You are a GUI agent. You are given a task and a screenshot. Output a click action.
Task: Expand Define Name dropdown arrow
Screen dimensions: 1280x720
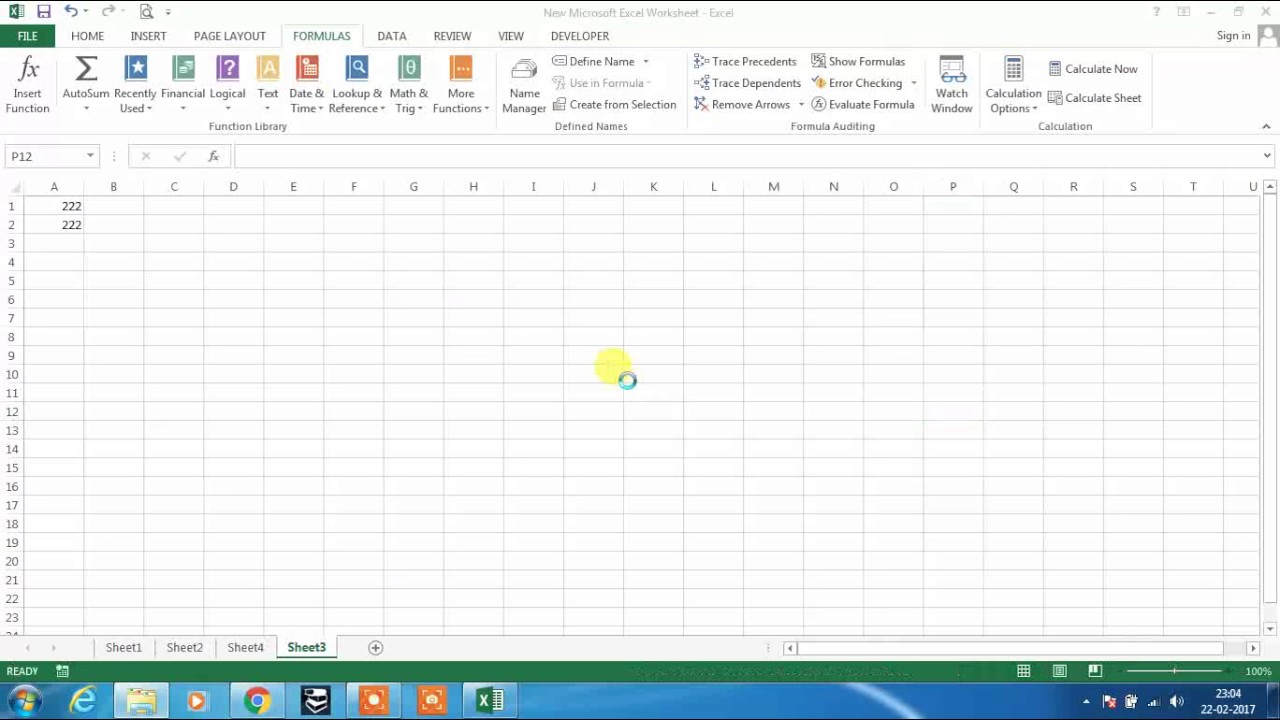(x=646, y=62)
